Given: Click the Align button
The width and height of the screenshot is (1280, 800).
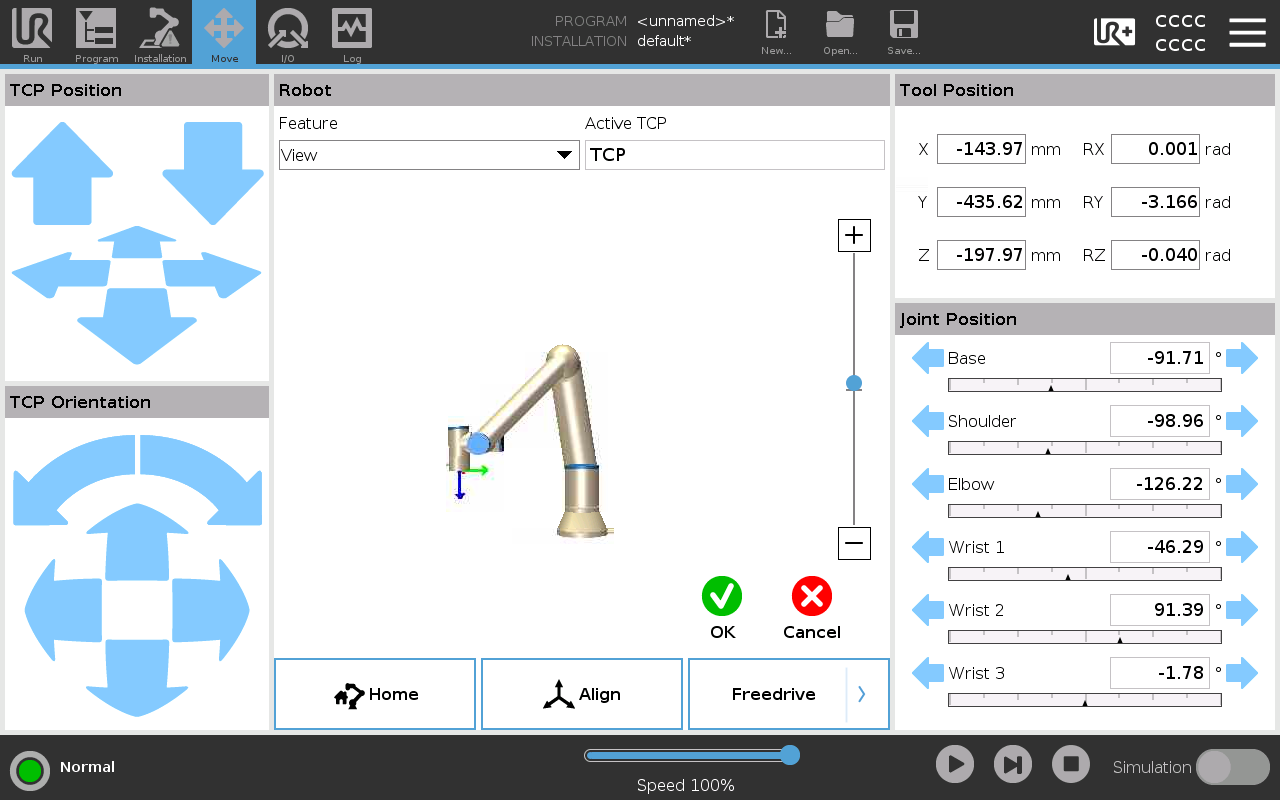Looking at the screenshot, I should (x=582, y=694).
